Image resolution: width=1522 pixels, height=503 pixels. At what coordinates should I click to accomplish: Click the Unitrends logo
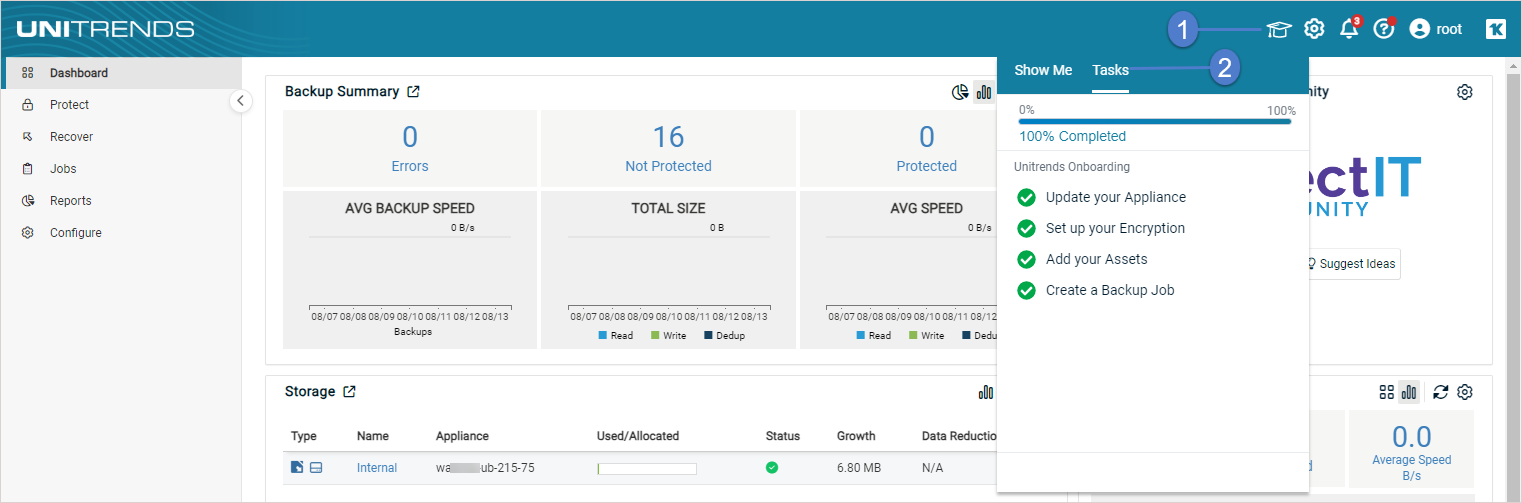click(x=105, y=29)
